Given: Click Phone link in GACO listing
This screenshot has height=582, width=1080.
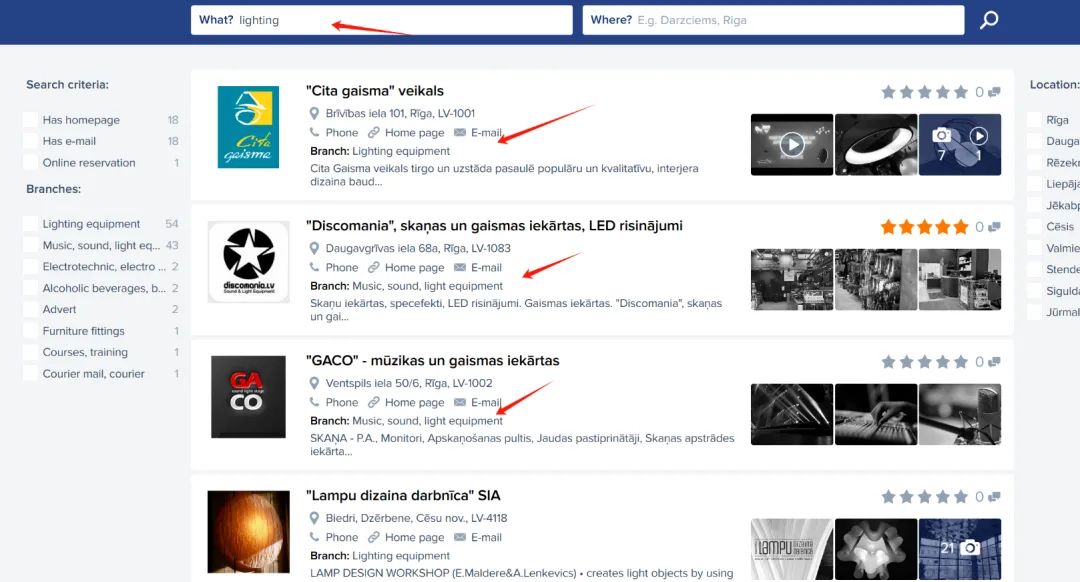Looking at the screenshot, I should pyautogui.click(x=342, y=403).
